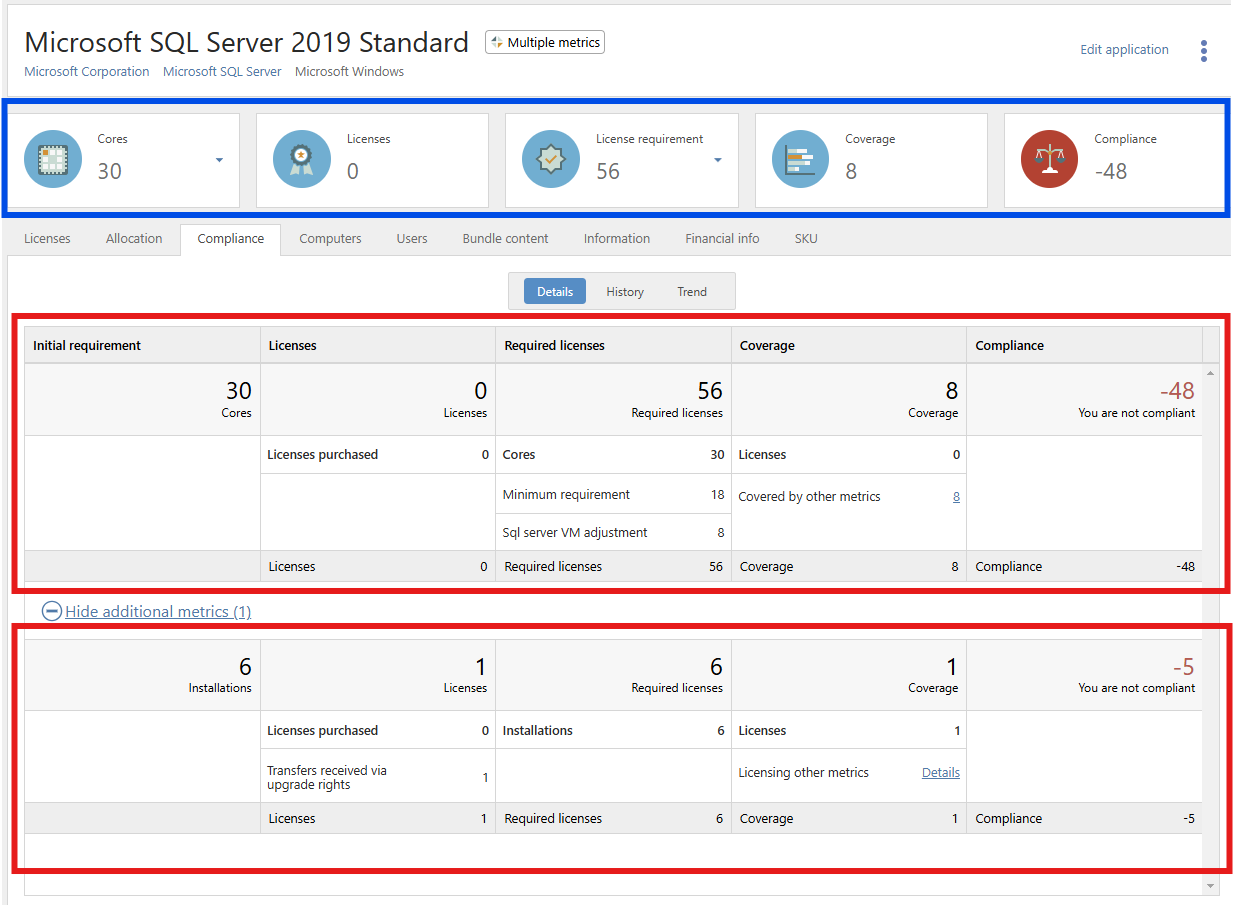Screen dimensions: 1233x905
Task: Click the Microsoft SQL Server 2019 Standard title
Action: click(x=246, y=42)
